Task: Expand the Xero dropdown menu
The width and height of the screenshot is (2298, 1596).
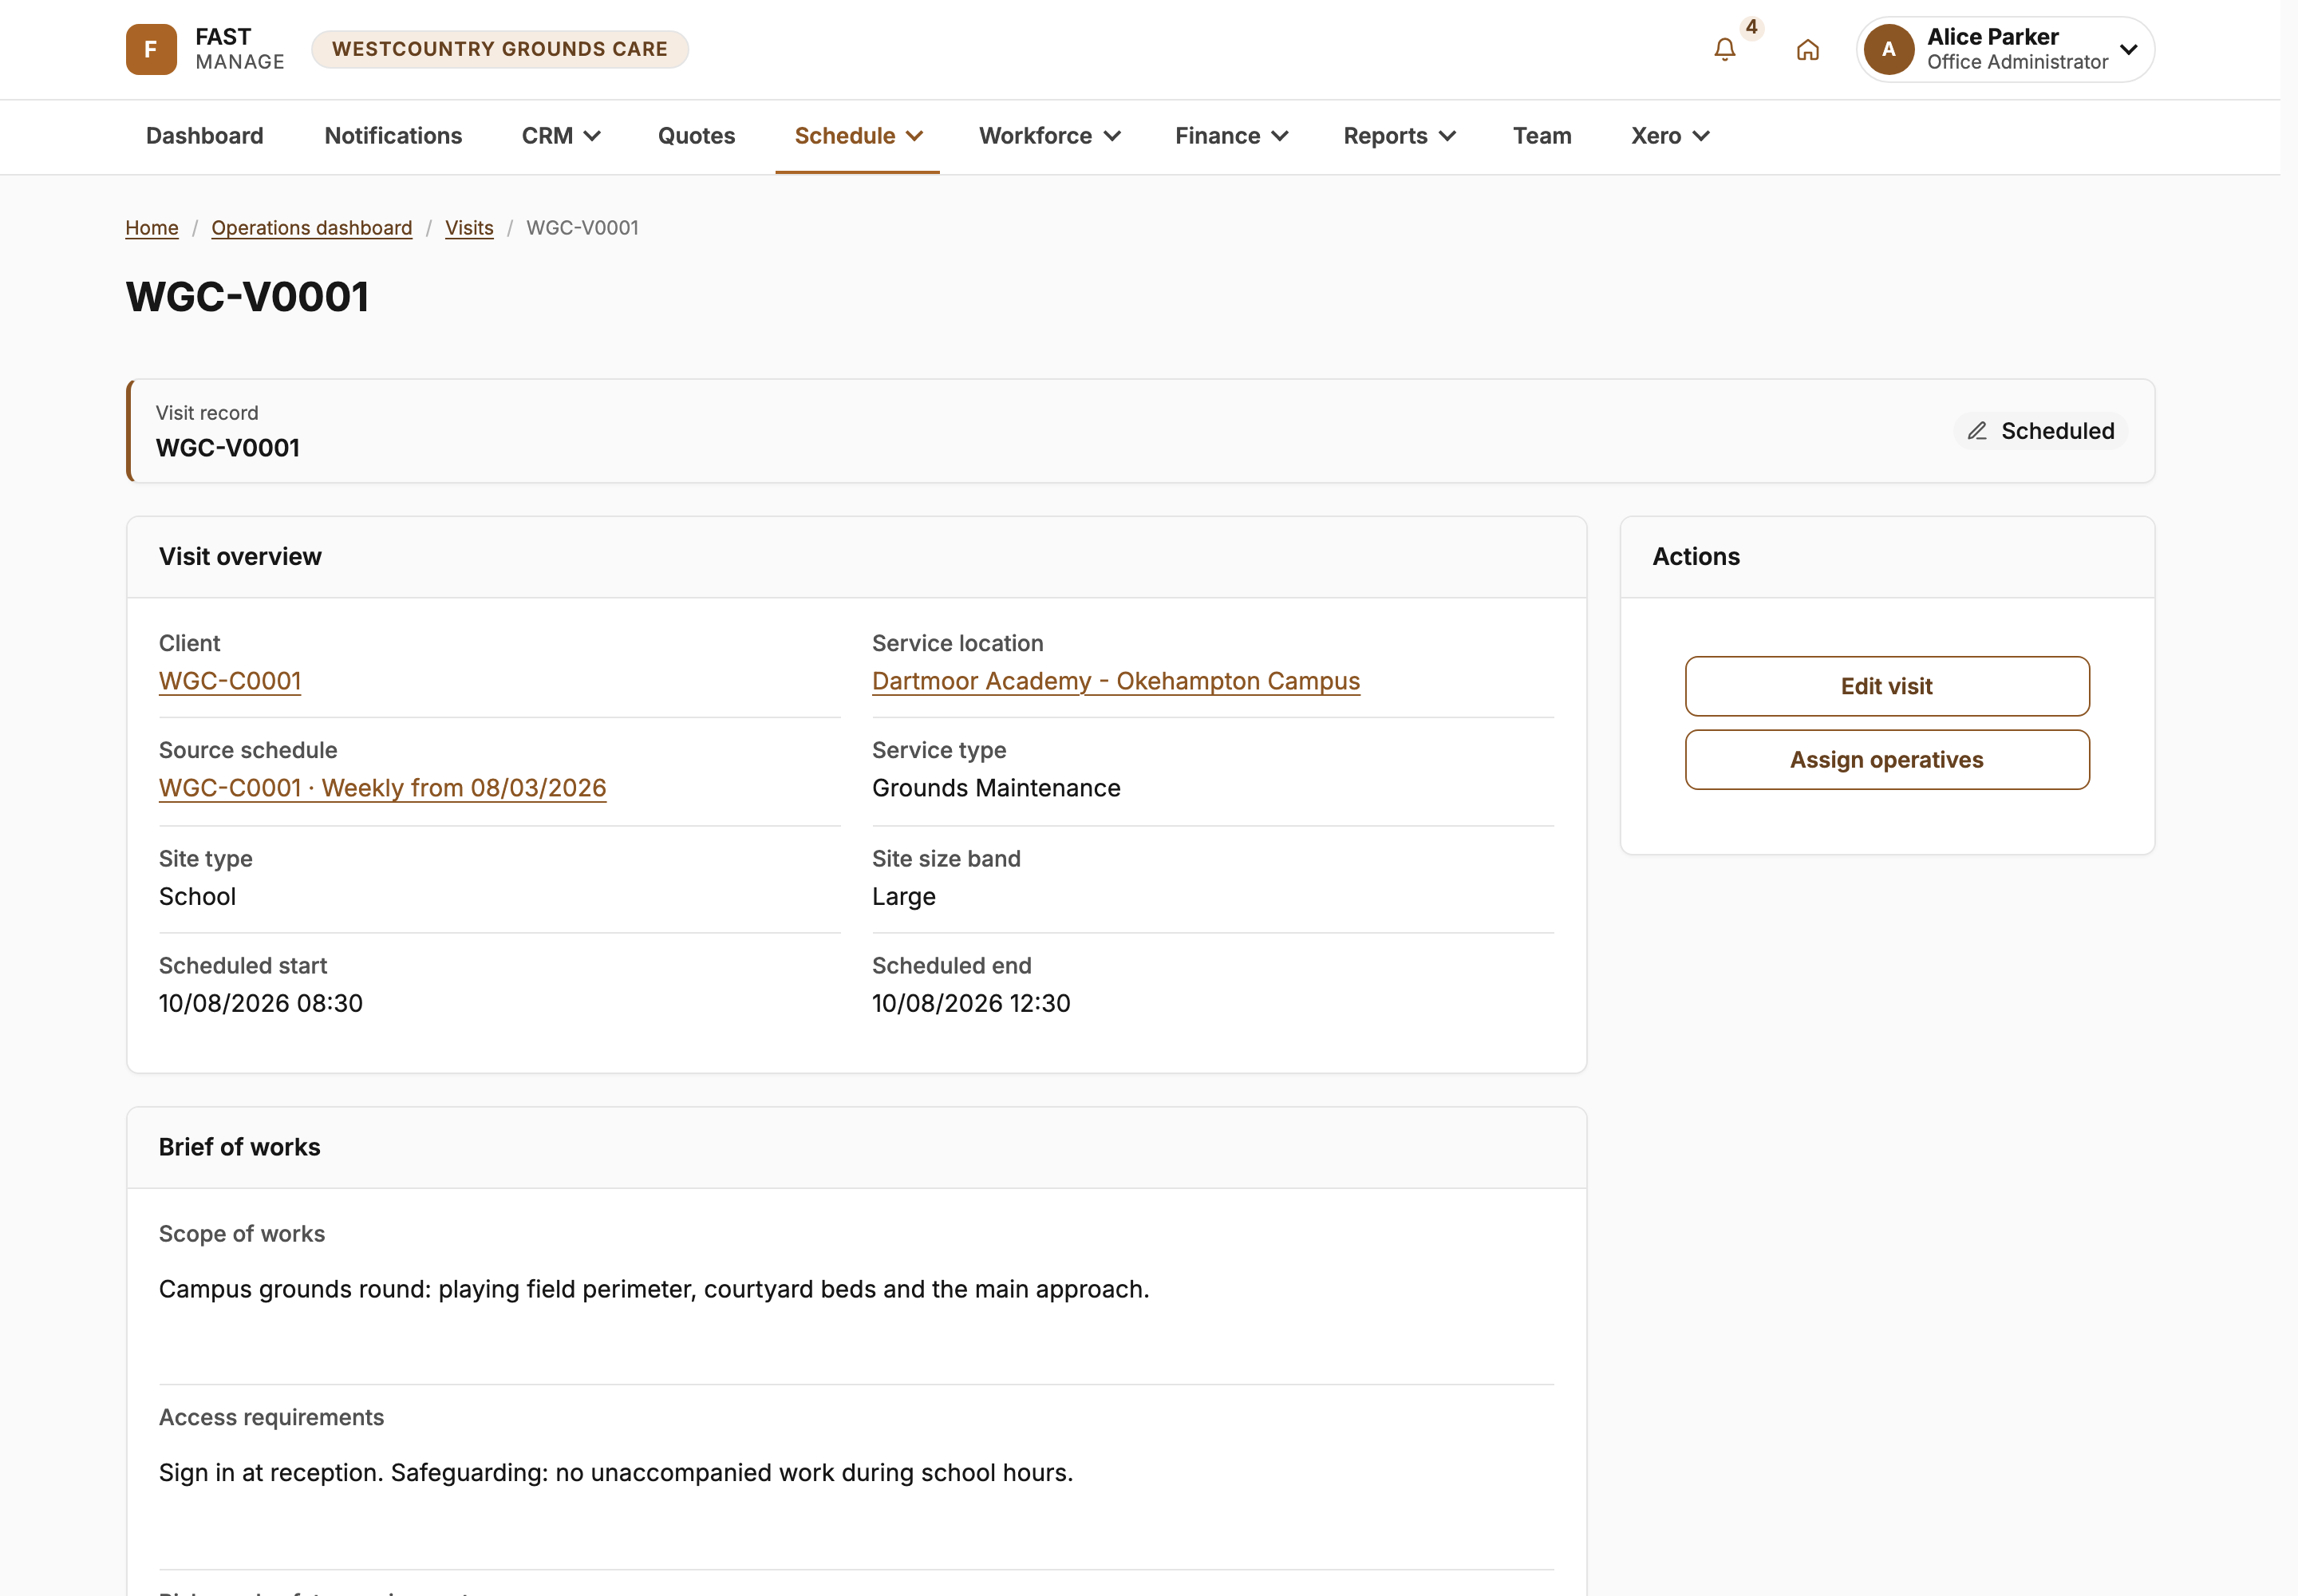Action: [1670, 136]
